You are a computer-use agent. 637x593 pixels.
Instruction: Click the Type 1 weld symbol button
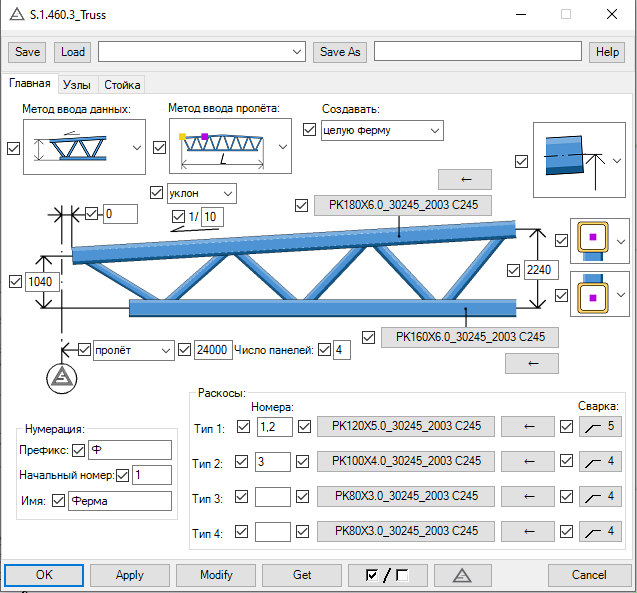pos(598,427)
